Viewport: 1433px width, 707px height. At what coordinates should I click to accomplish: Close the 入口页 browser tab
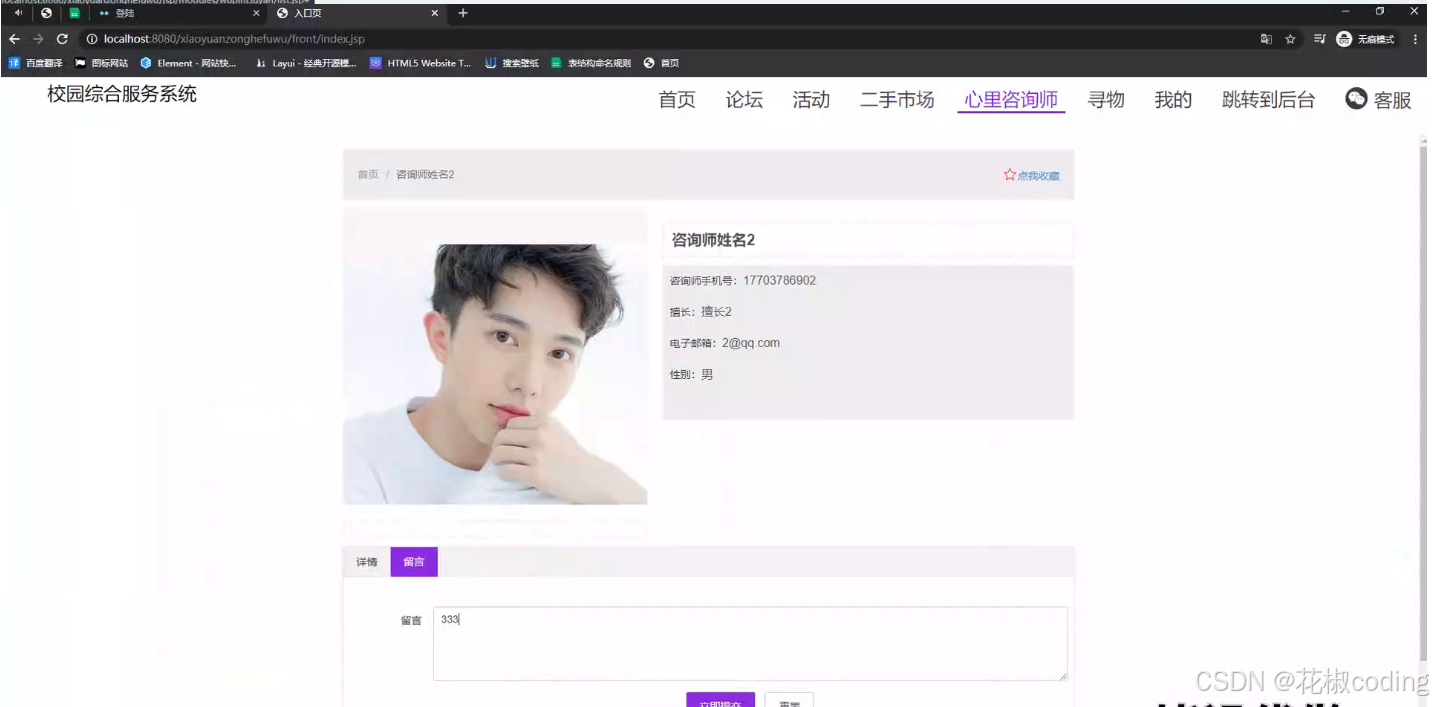click(x=435, y=13)
